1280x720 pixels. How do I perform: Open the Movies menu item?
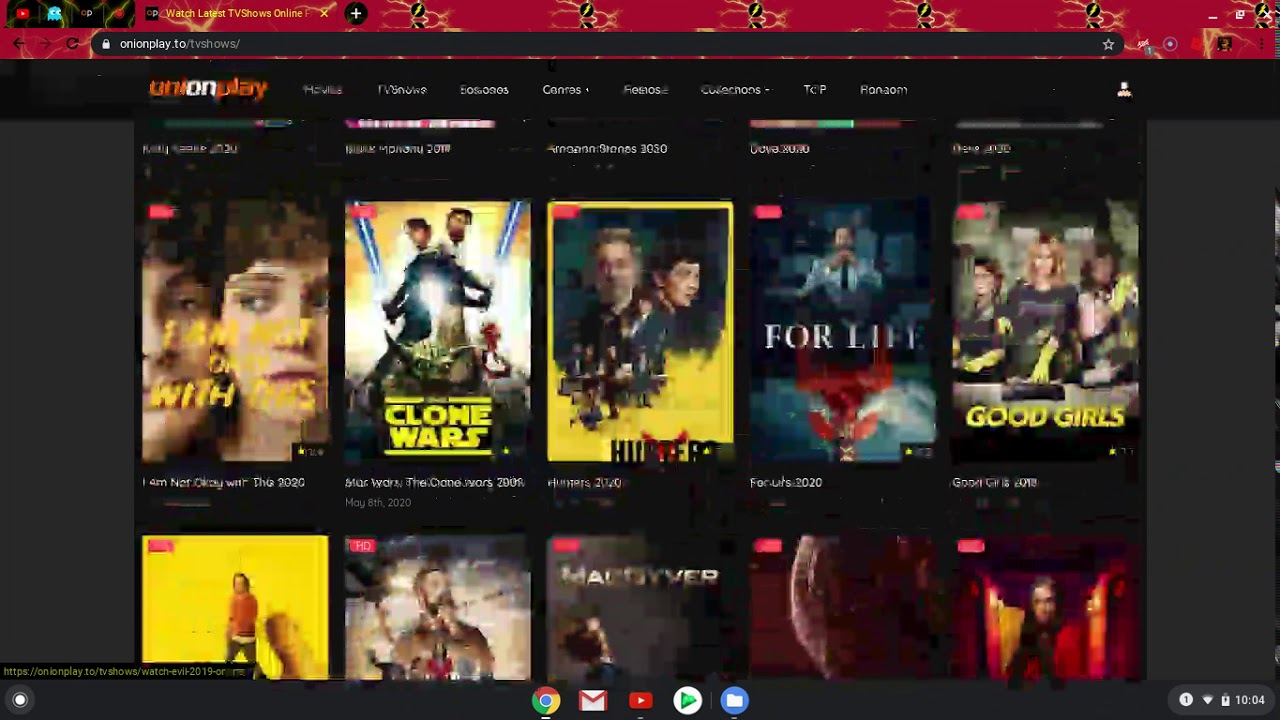(322, 90)
